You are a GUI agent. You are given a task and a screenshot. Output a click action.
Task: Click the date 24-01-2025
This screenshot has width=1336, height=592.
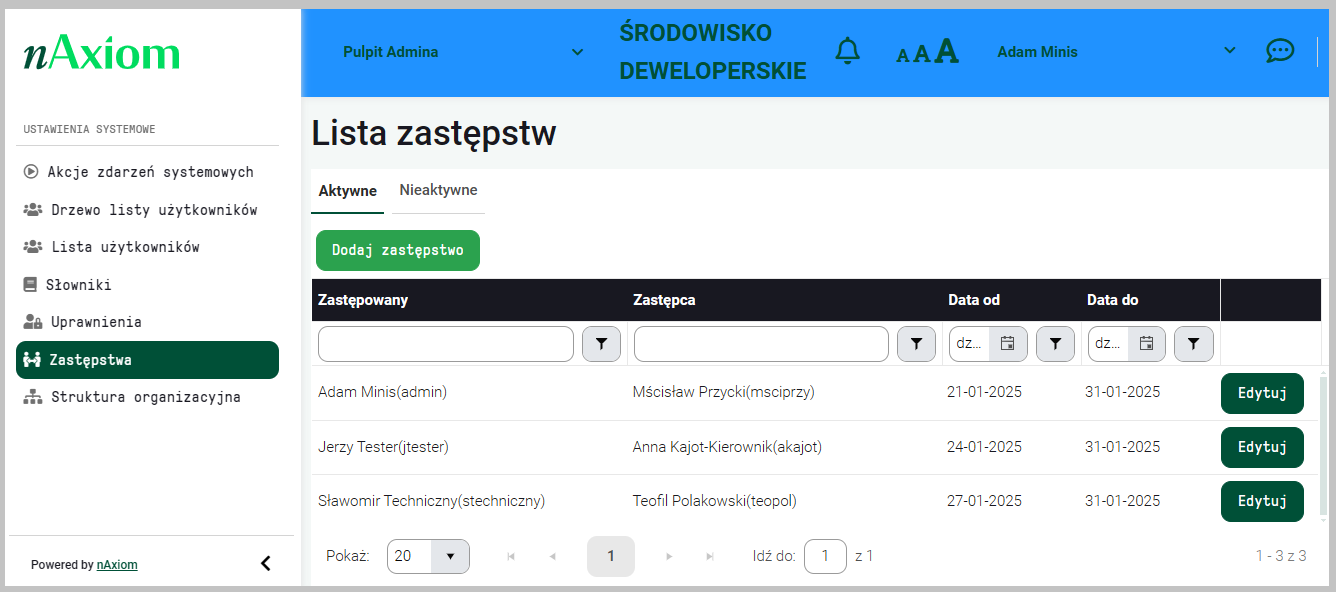984,447
